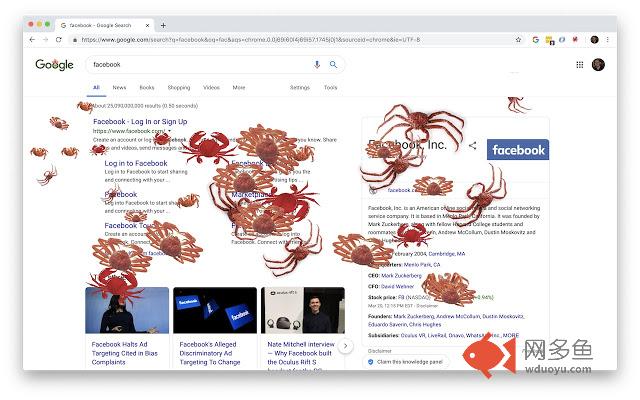Start voice search with microphone icon
Screen dimensions: 640x400
tap(317, 64)
